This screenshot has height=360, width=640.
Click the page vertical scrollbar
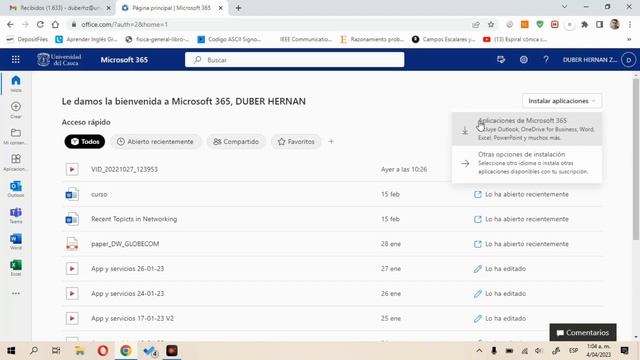636,159
